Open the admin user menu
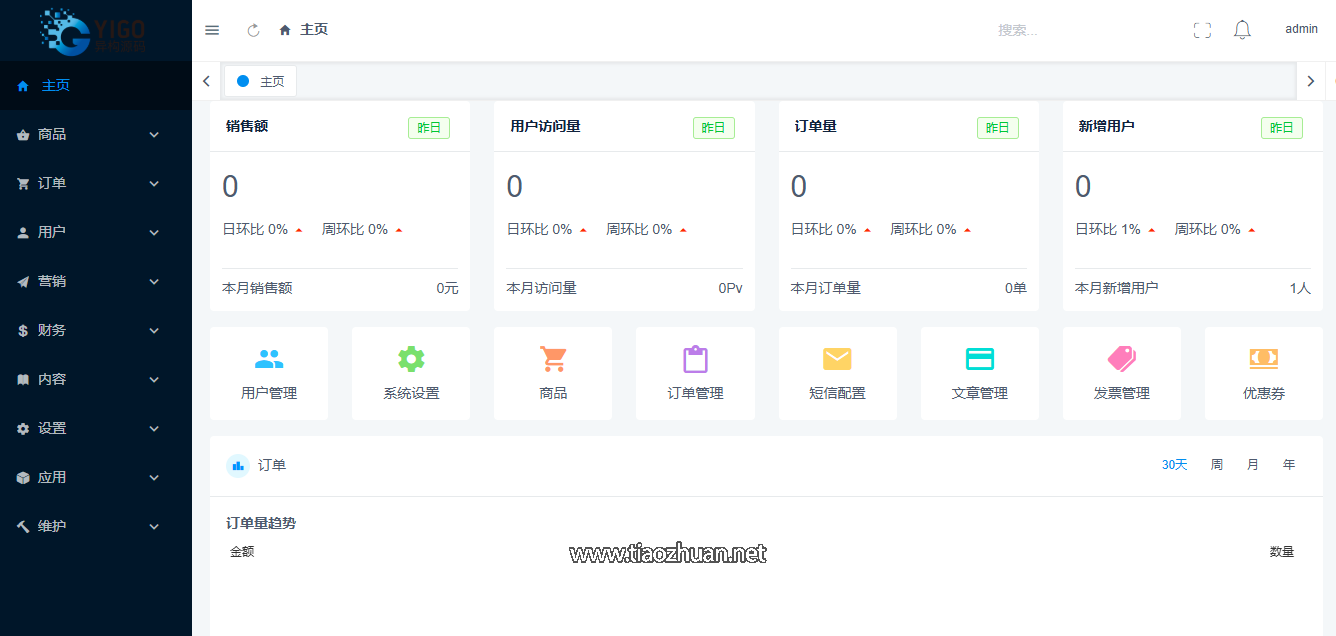The height and width of the screenshot is (636, 1336). 1301,29
